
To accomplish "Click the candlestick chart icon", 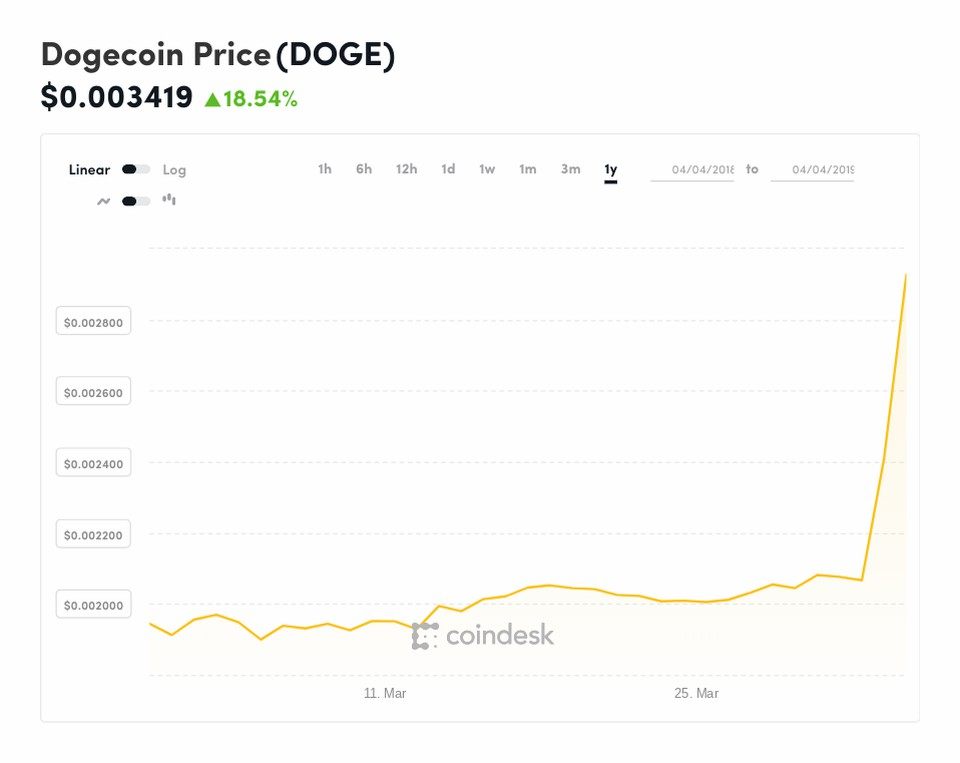I will pos(169,200).
